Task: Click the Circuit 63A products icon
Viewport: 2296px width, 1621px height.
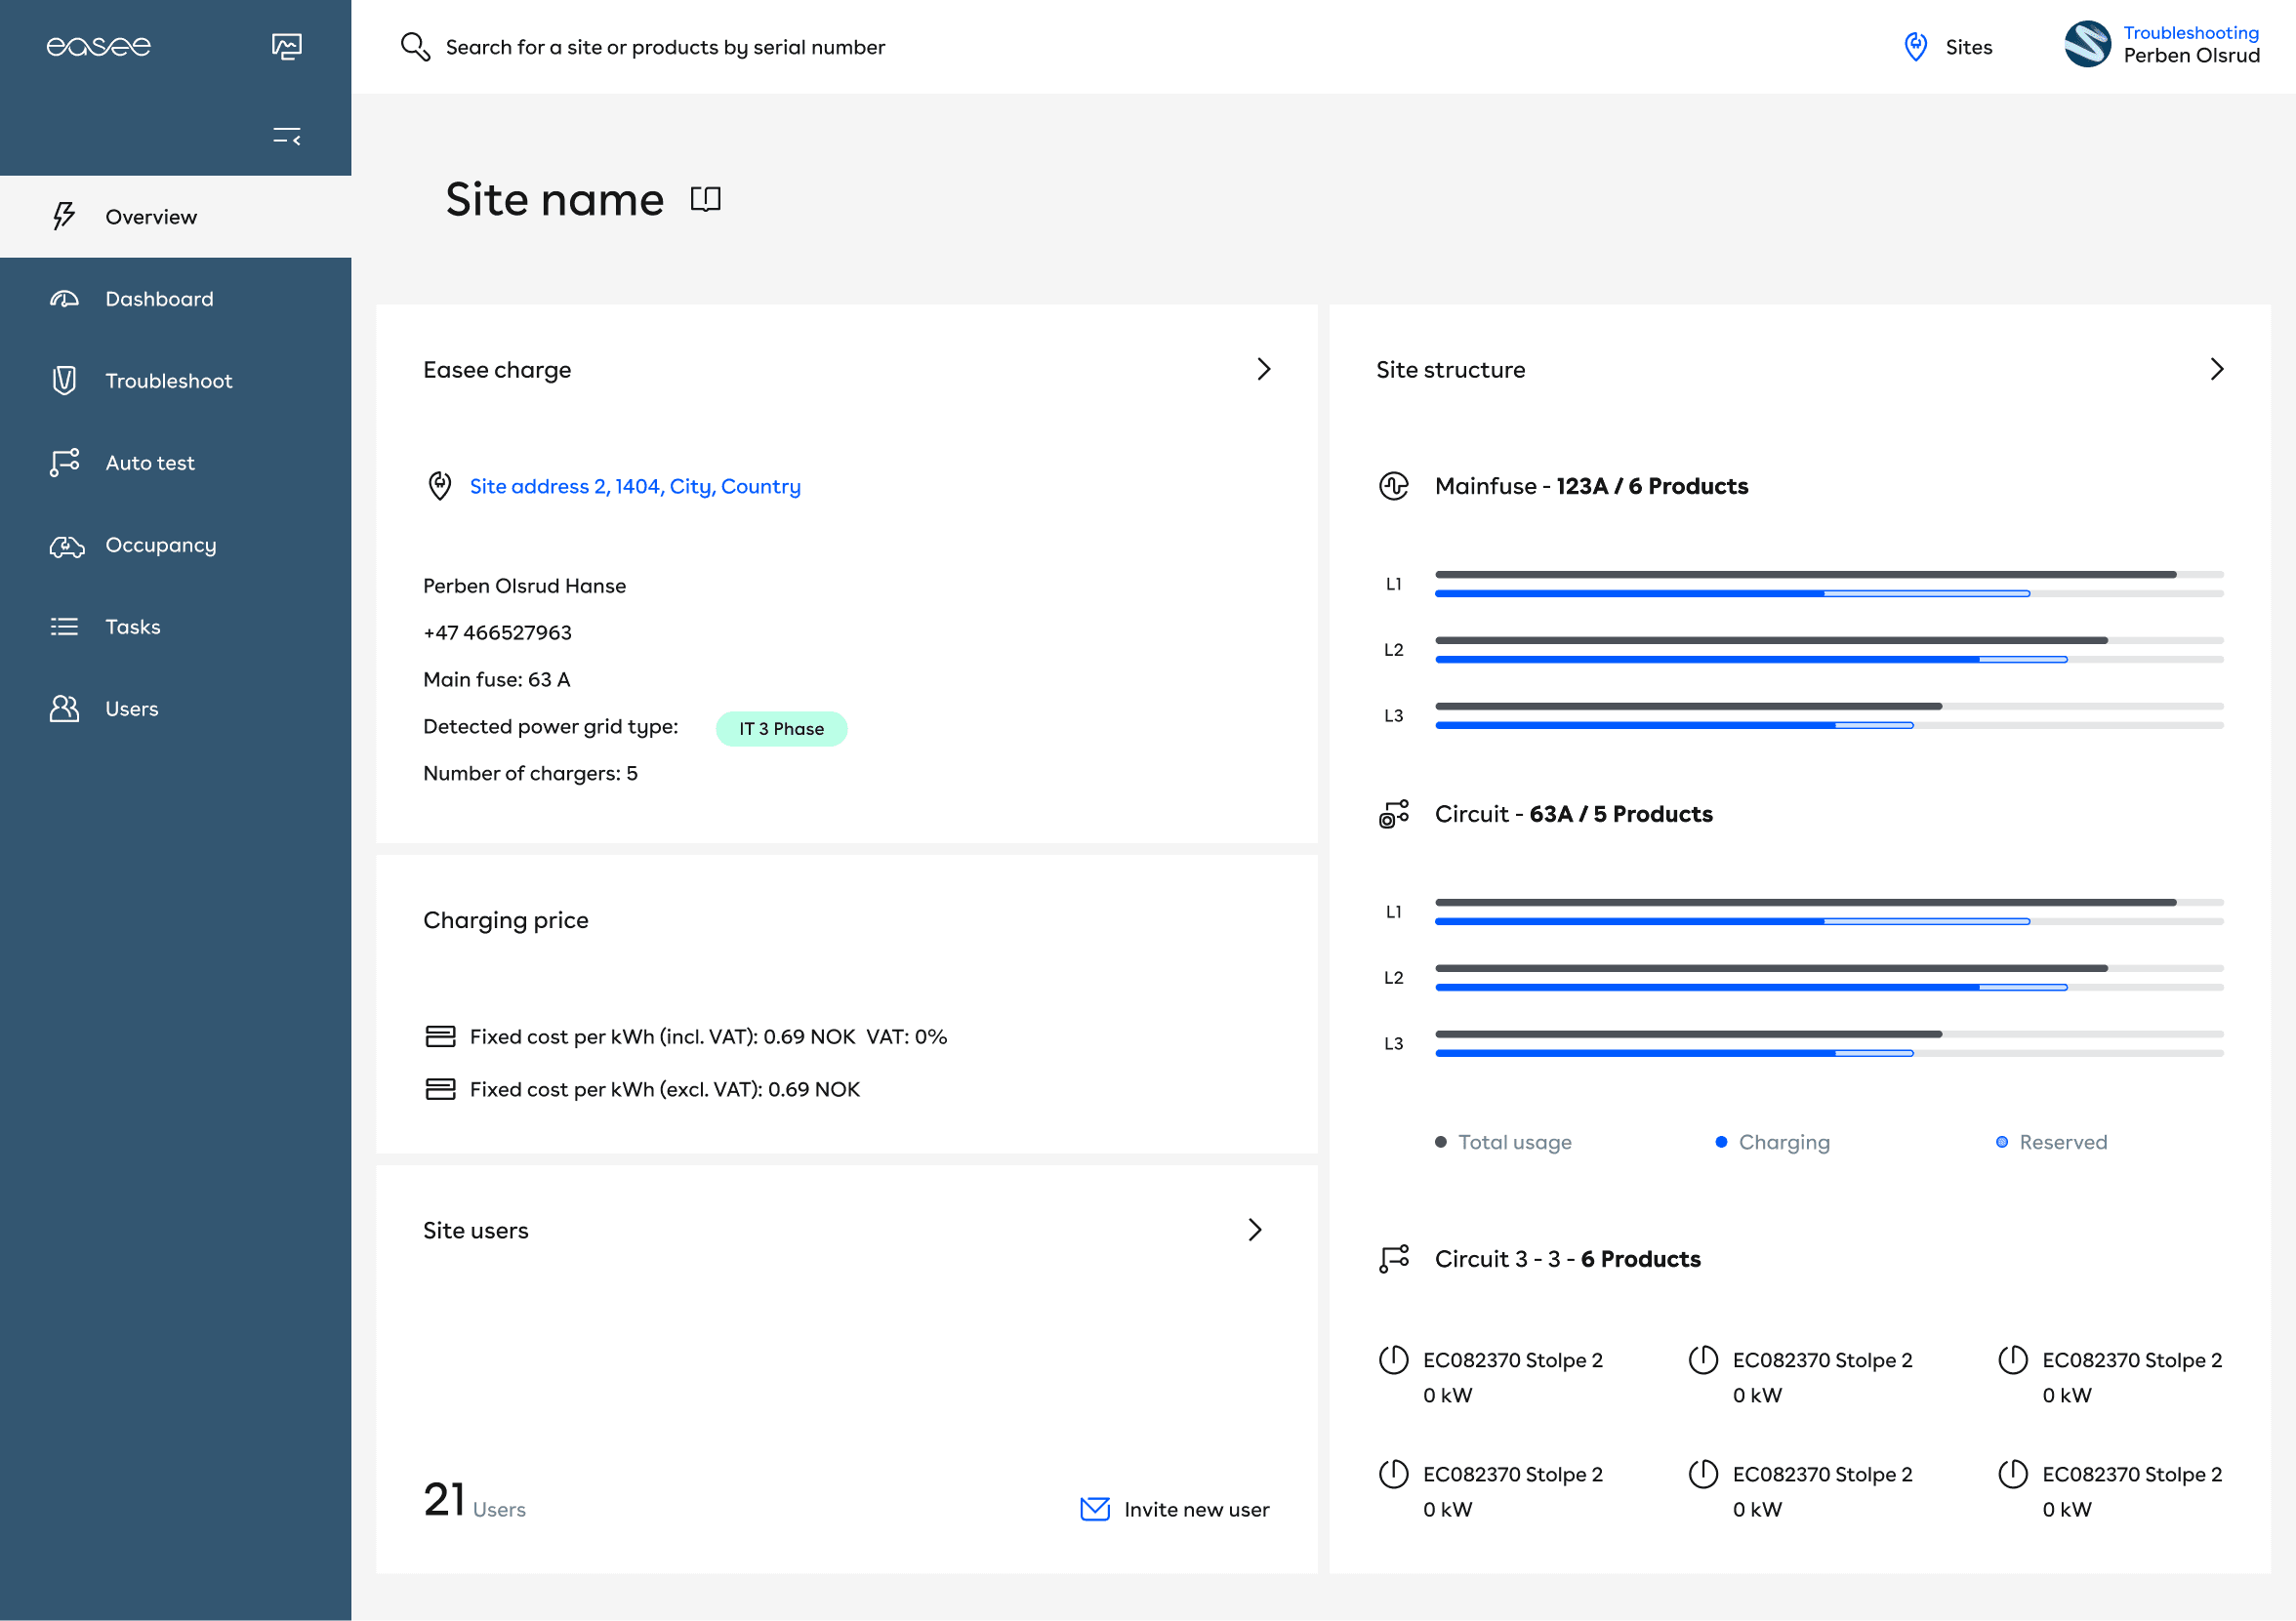Action: [x=1393, y=814]
